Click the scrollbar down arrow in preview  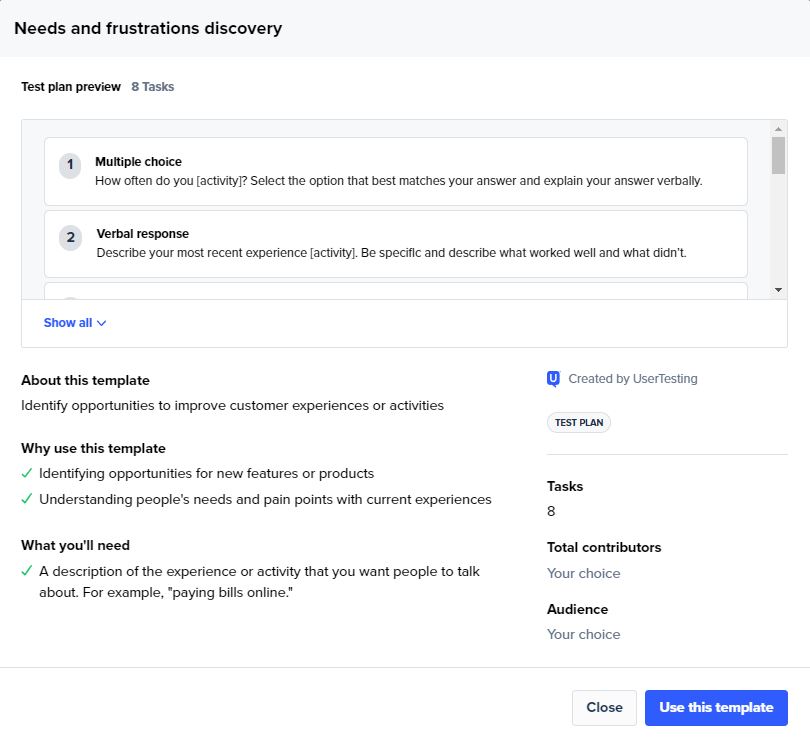(778, 290)
